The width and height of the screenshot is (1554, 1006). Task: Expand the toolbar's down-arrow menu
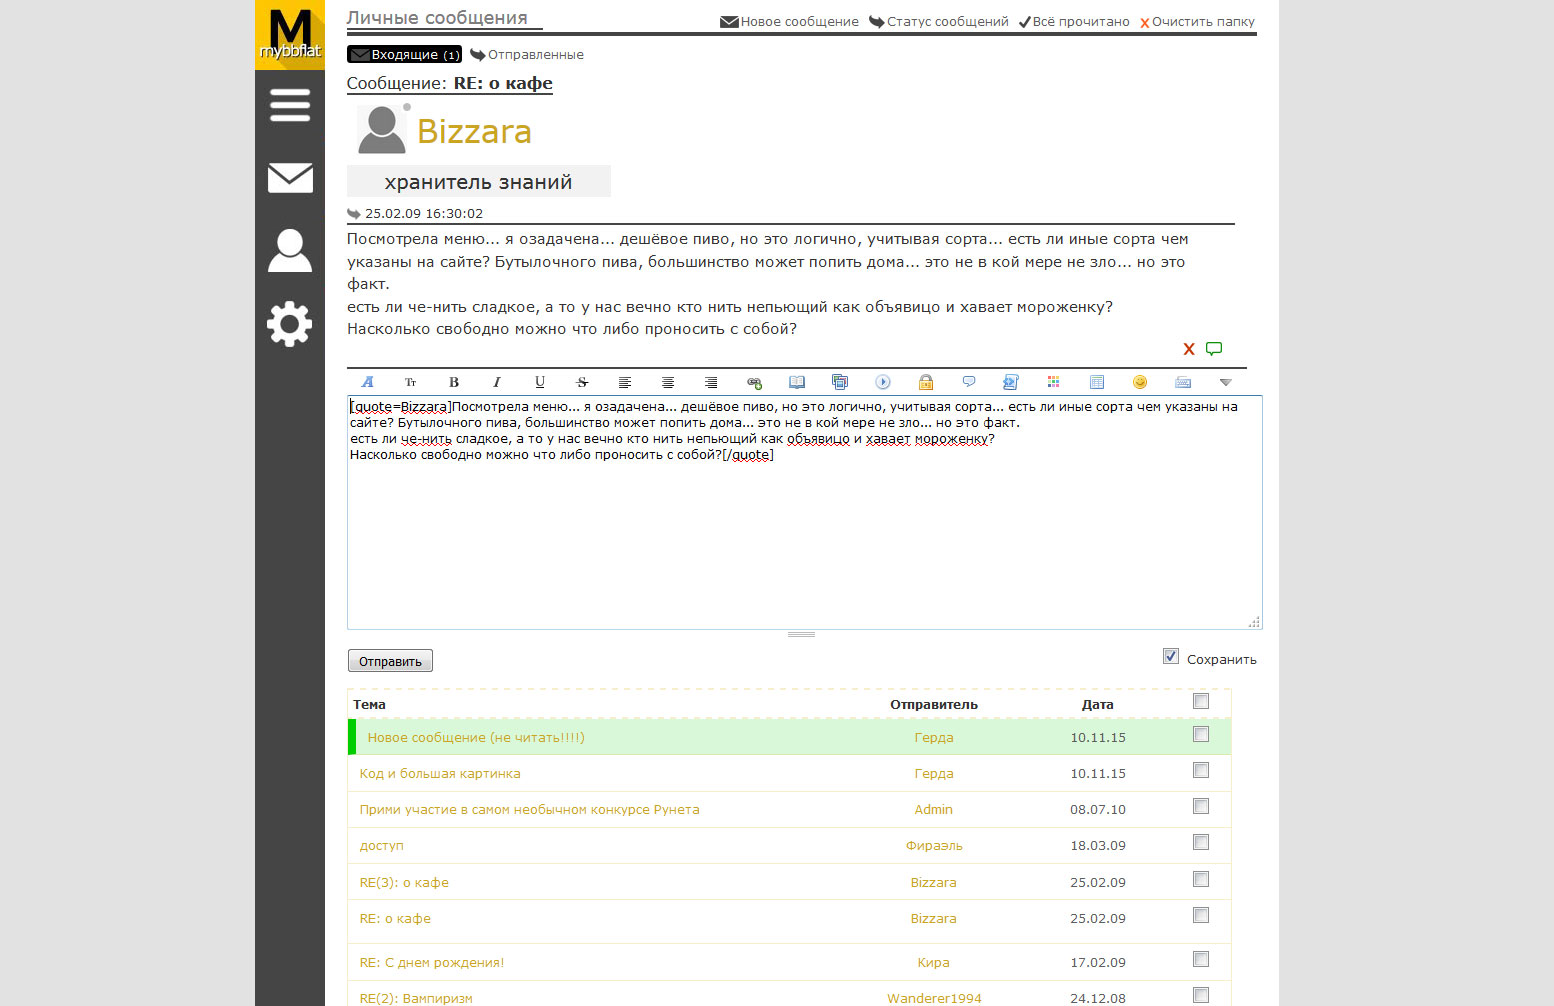pos(1226,382)
